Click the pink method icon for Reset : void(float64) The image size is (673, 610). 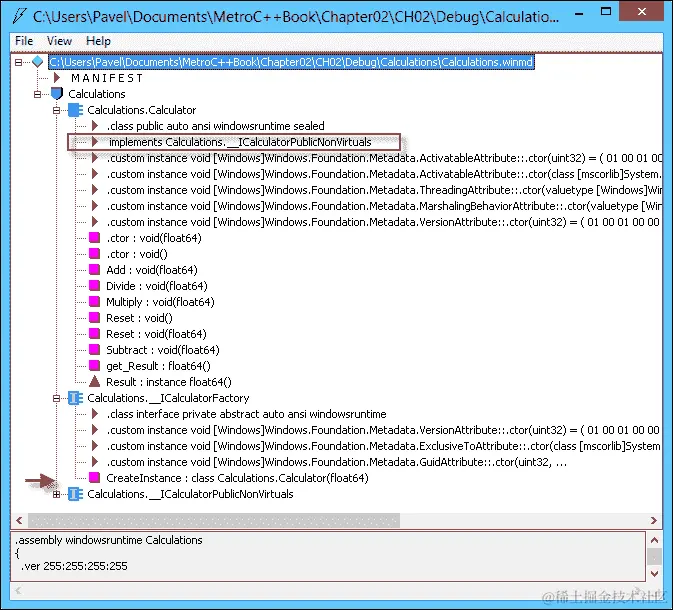point(94,334)
